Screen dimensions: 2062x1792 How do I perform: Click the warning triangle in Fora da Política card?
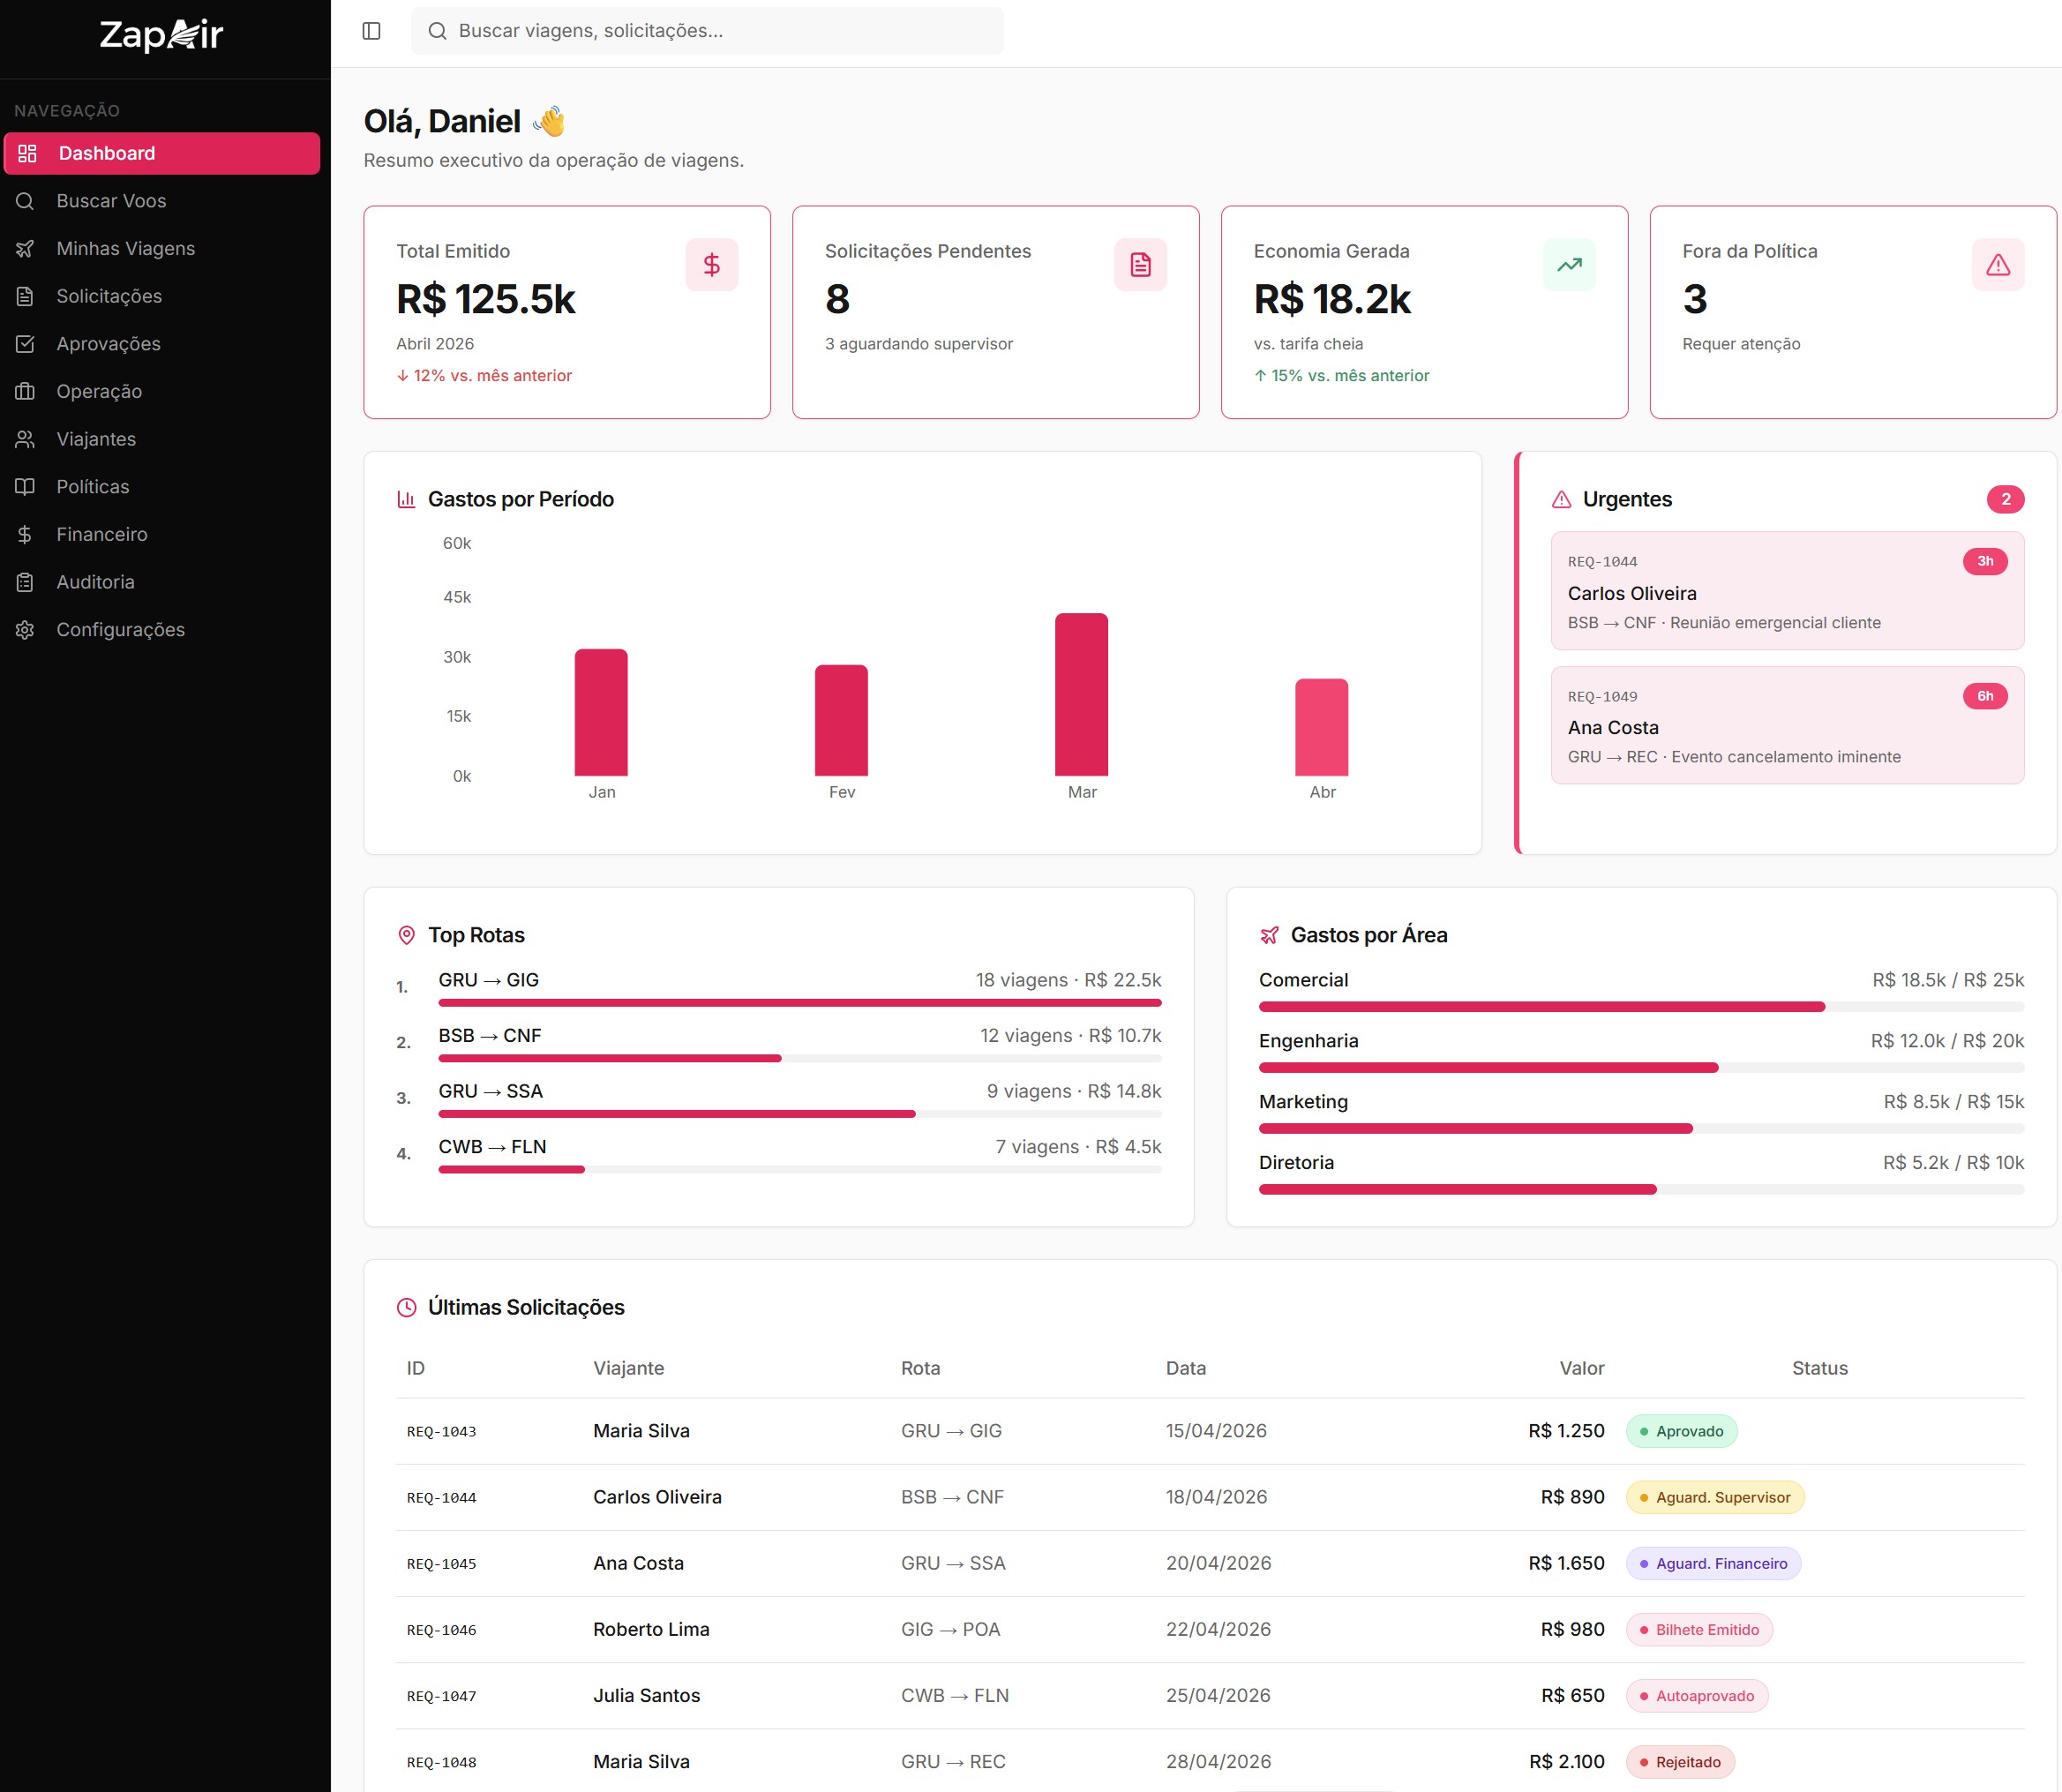click(1998, 265)
